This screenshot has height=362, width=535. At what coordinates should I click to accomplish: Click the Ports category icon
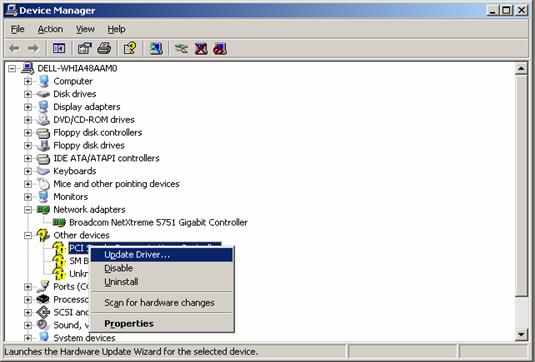pyautogui.click(x=43, y=287)
